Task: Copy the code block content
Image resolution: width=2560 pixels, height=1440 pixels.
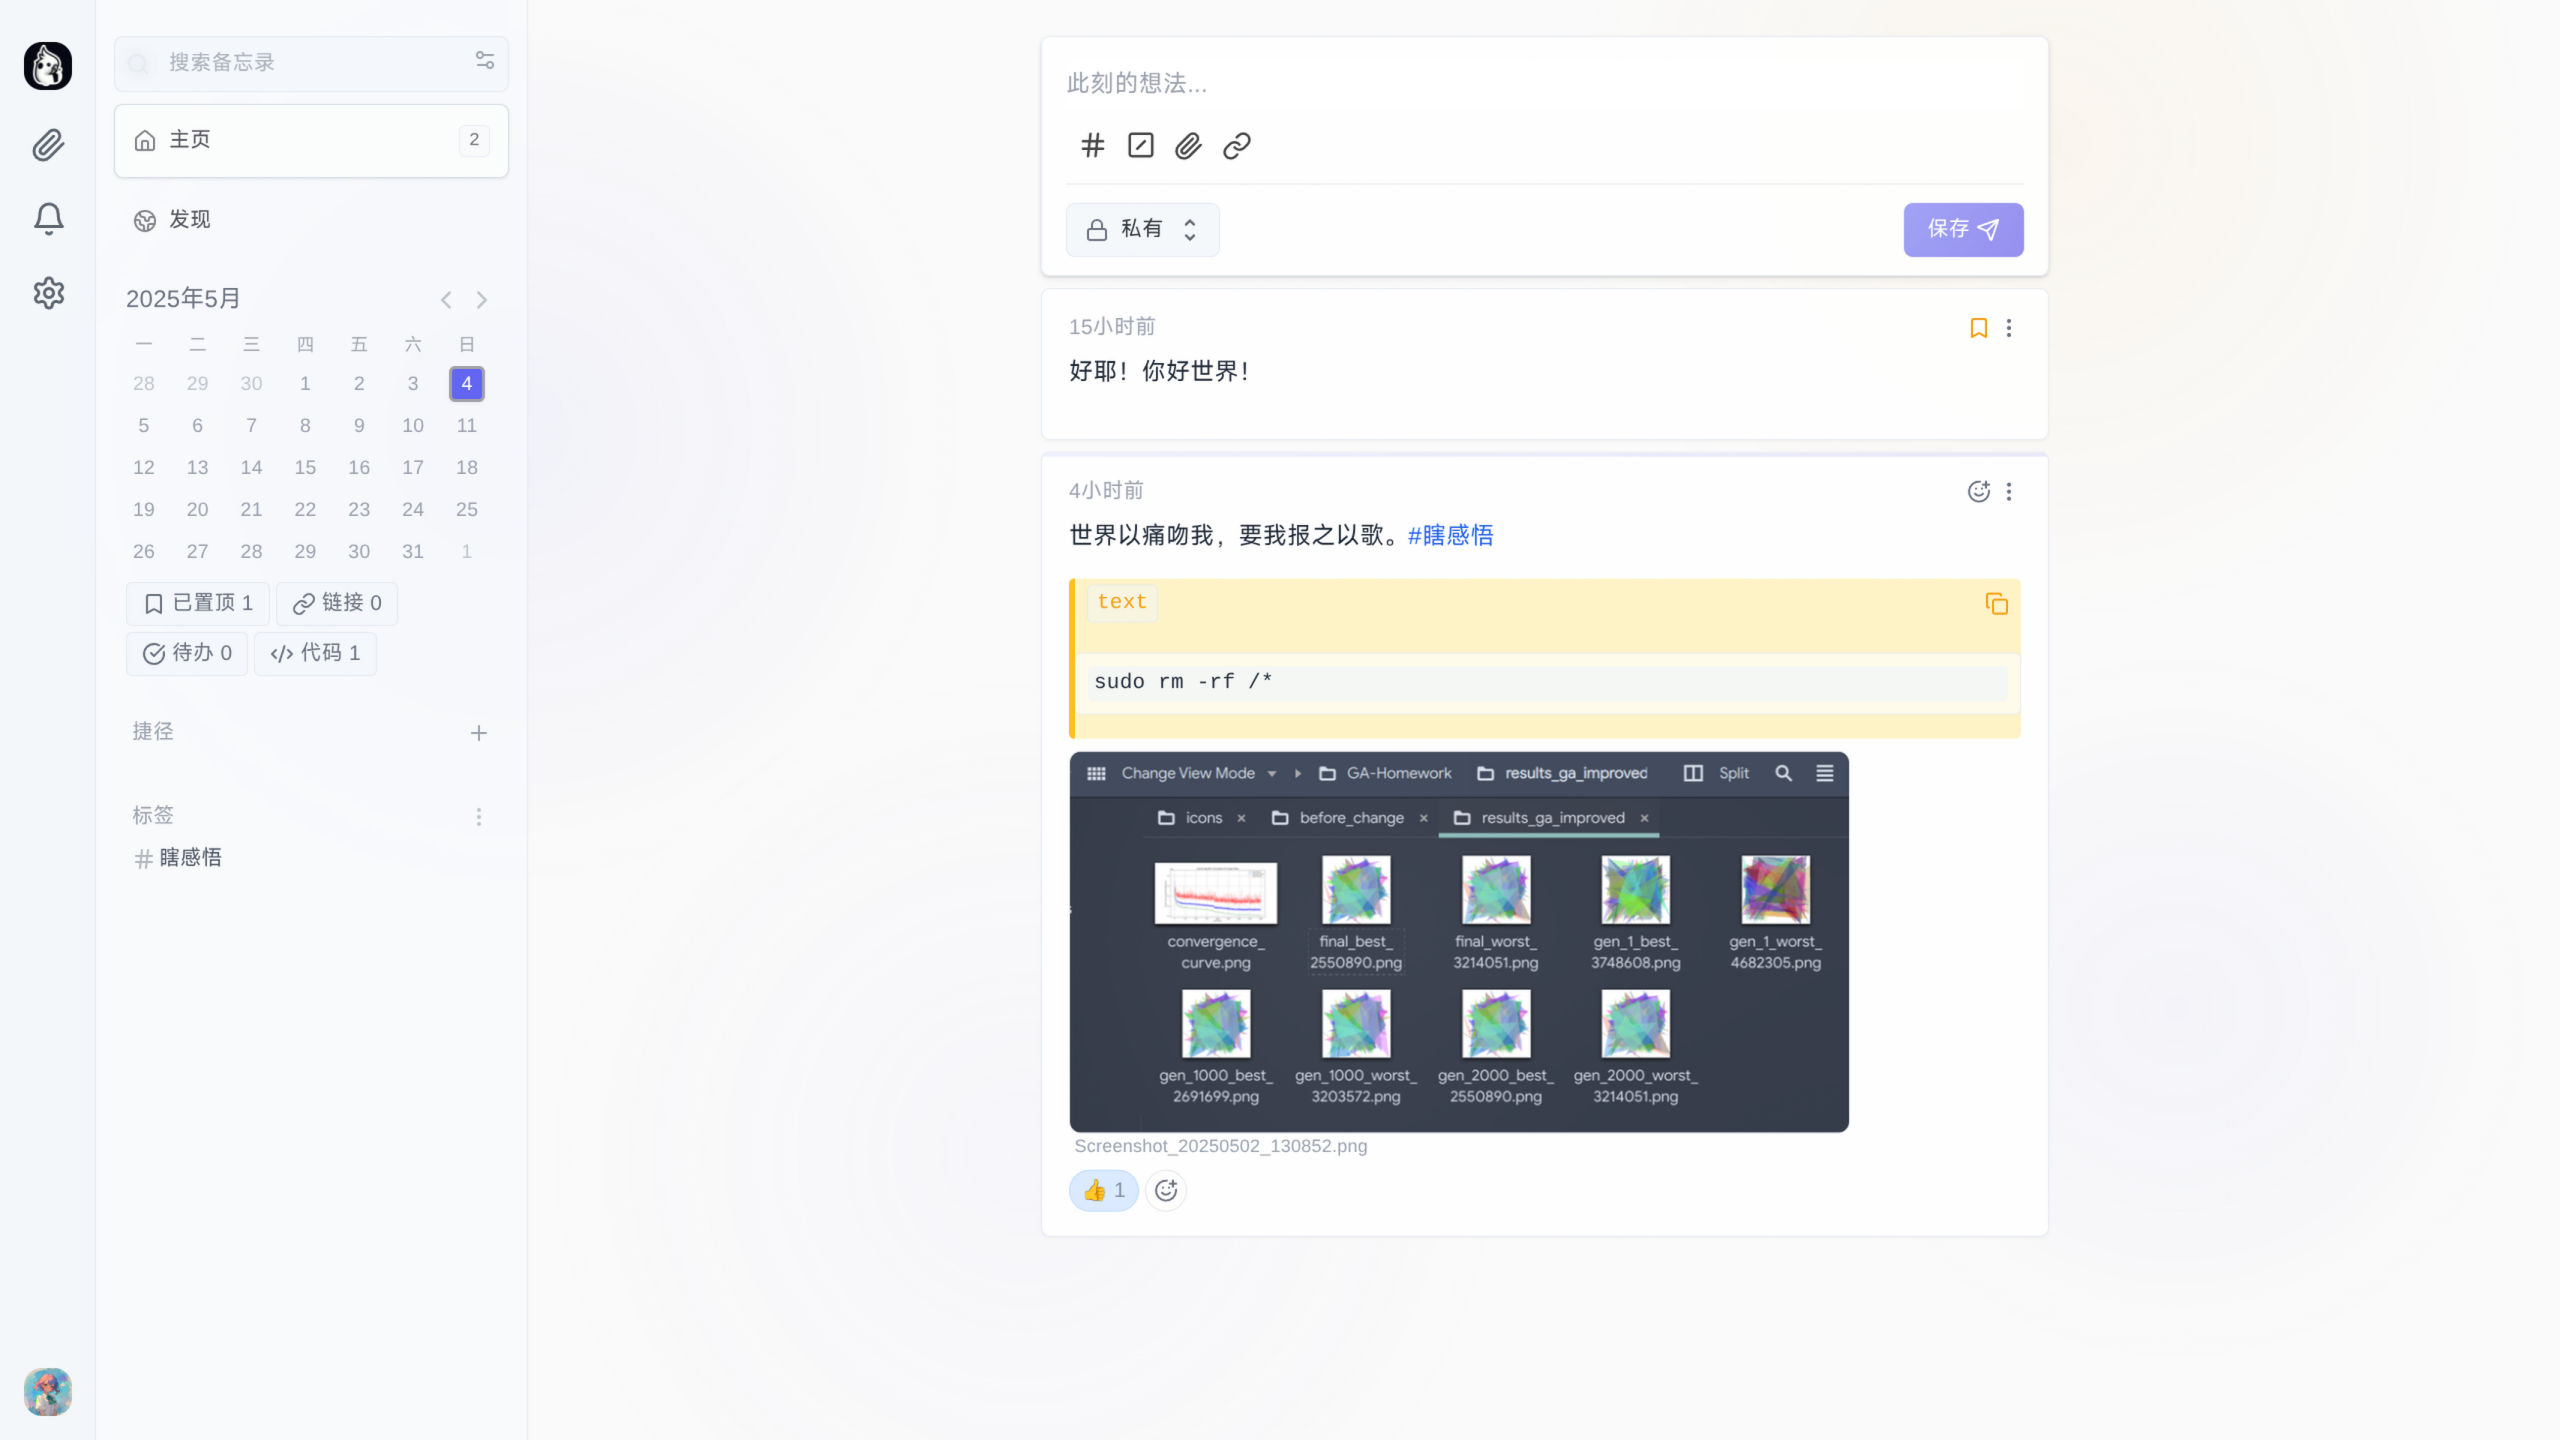Action: 1996,604
